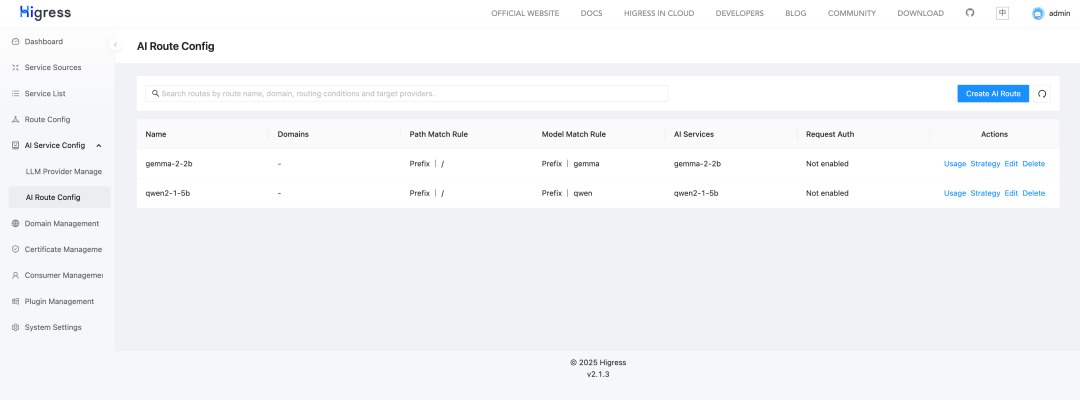Click the Higress logo

coord(45,13)
